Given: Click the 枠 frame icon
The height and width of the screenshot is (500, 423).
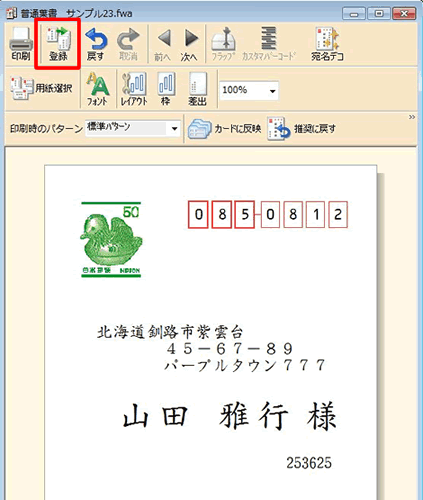Looking at the screenshot, I should [x=166, y=89].
